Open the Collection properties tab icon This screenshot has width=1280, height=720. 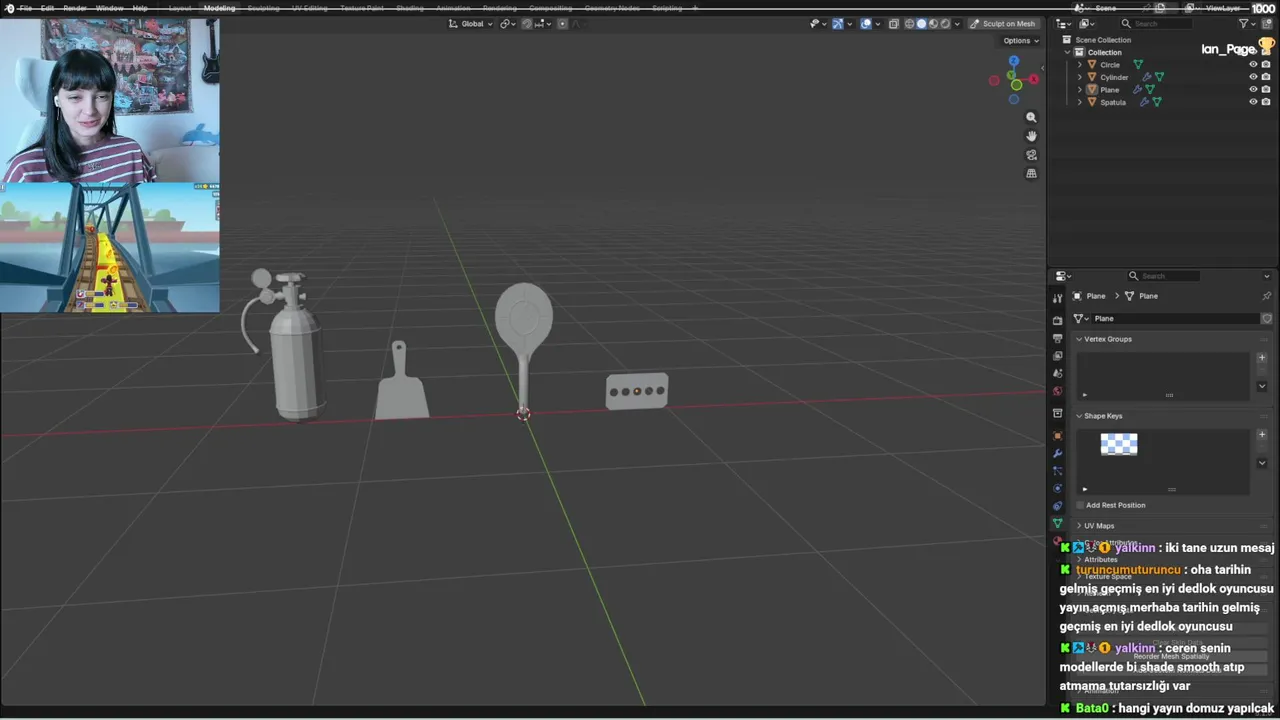[x=1057, y=413]
